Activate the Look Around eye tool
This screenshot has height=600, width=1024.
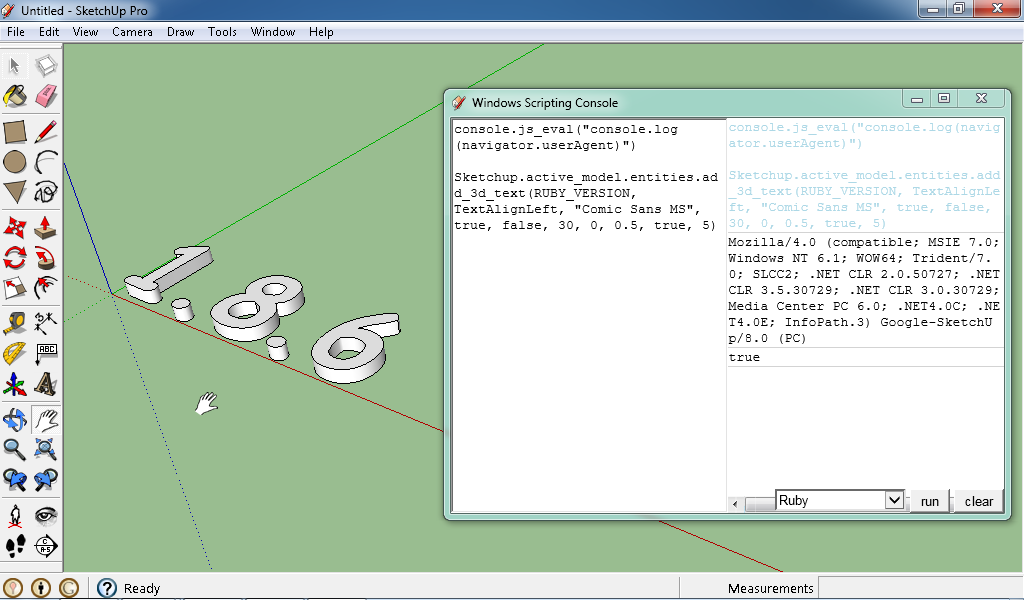point(46,516)
